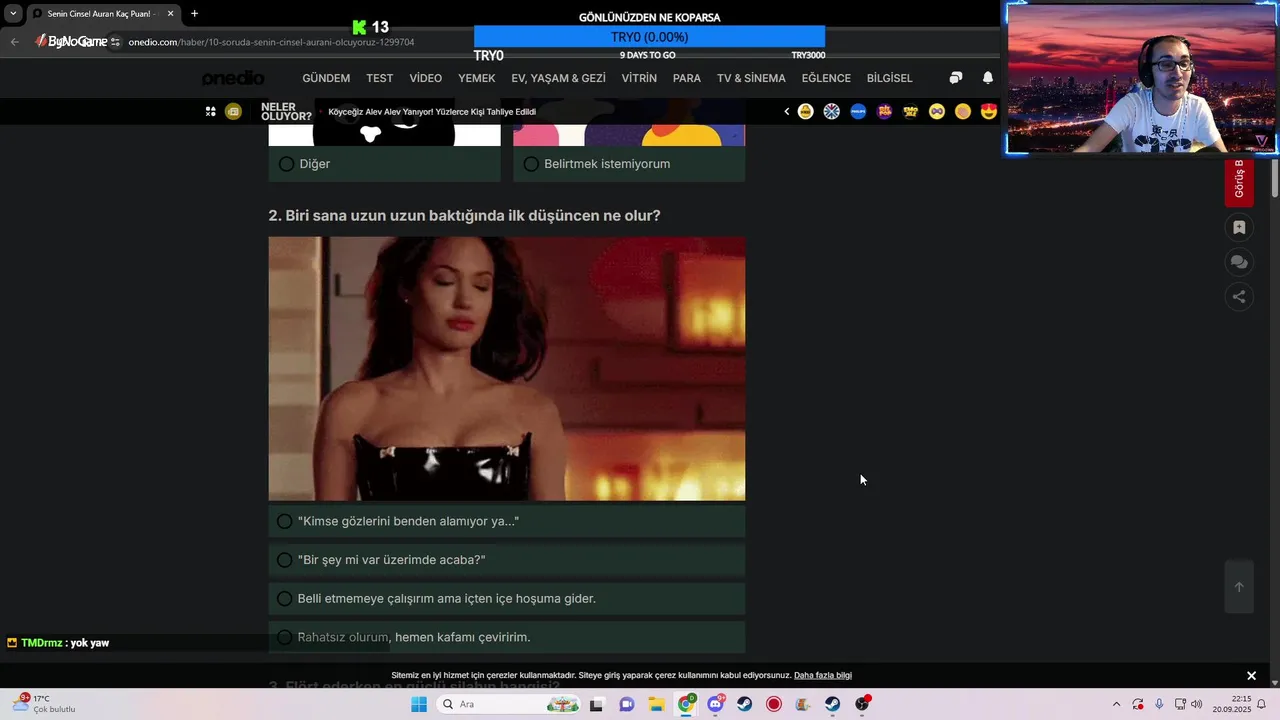Click the OBS Studio taskbar icon
1280x720 pixels.
pos(862,704)
